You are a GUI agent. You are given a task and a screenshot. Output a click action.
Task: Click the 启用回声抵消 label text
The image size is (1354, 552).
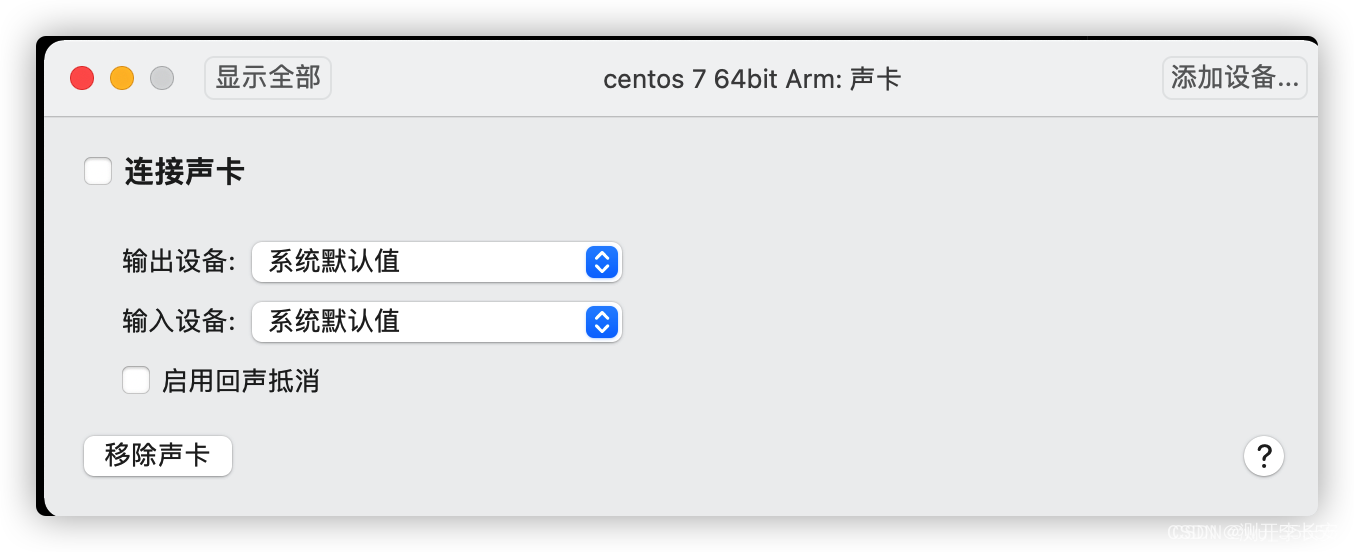[x=240, y=381]
